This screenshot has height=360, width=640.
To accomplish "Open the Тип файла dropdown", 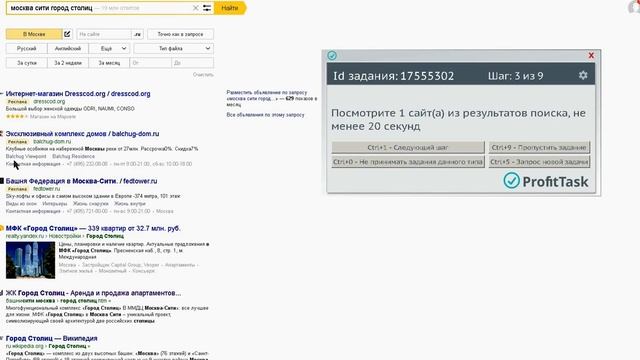I will pyautogui.click(x=173, y=49).
